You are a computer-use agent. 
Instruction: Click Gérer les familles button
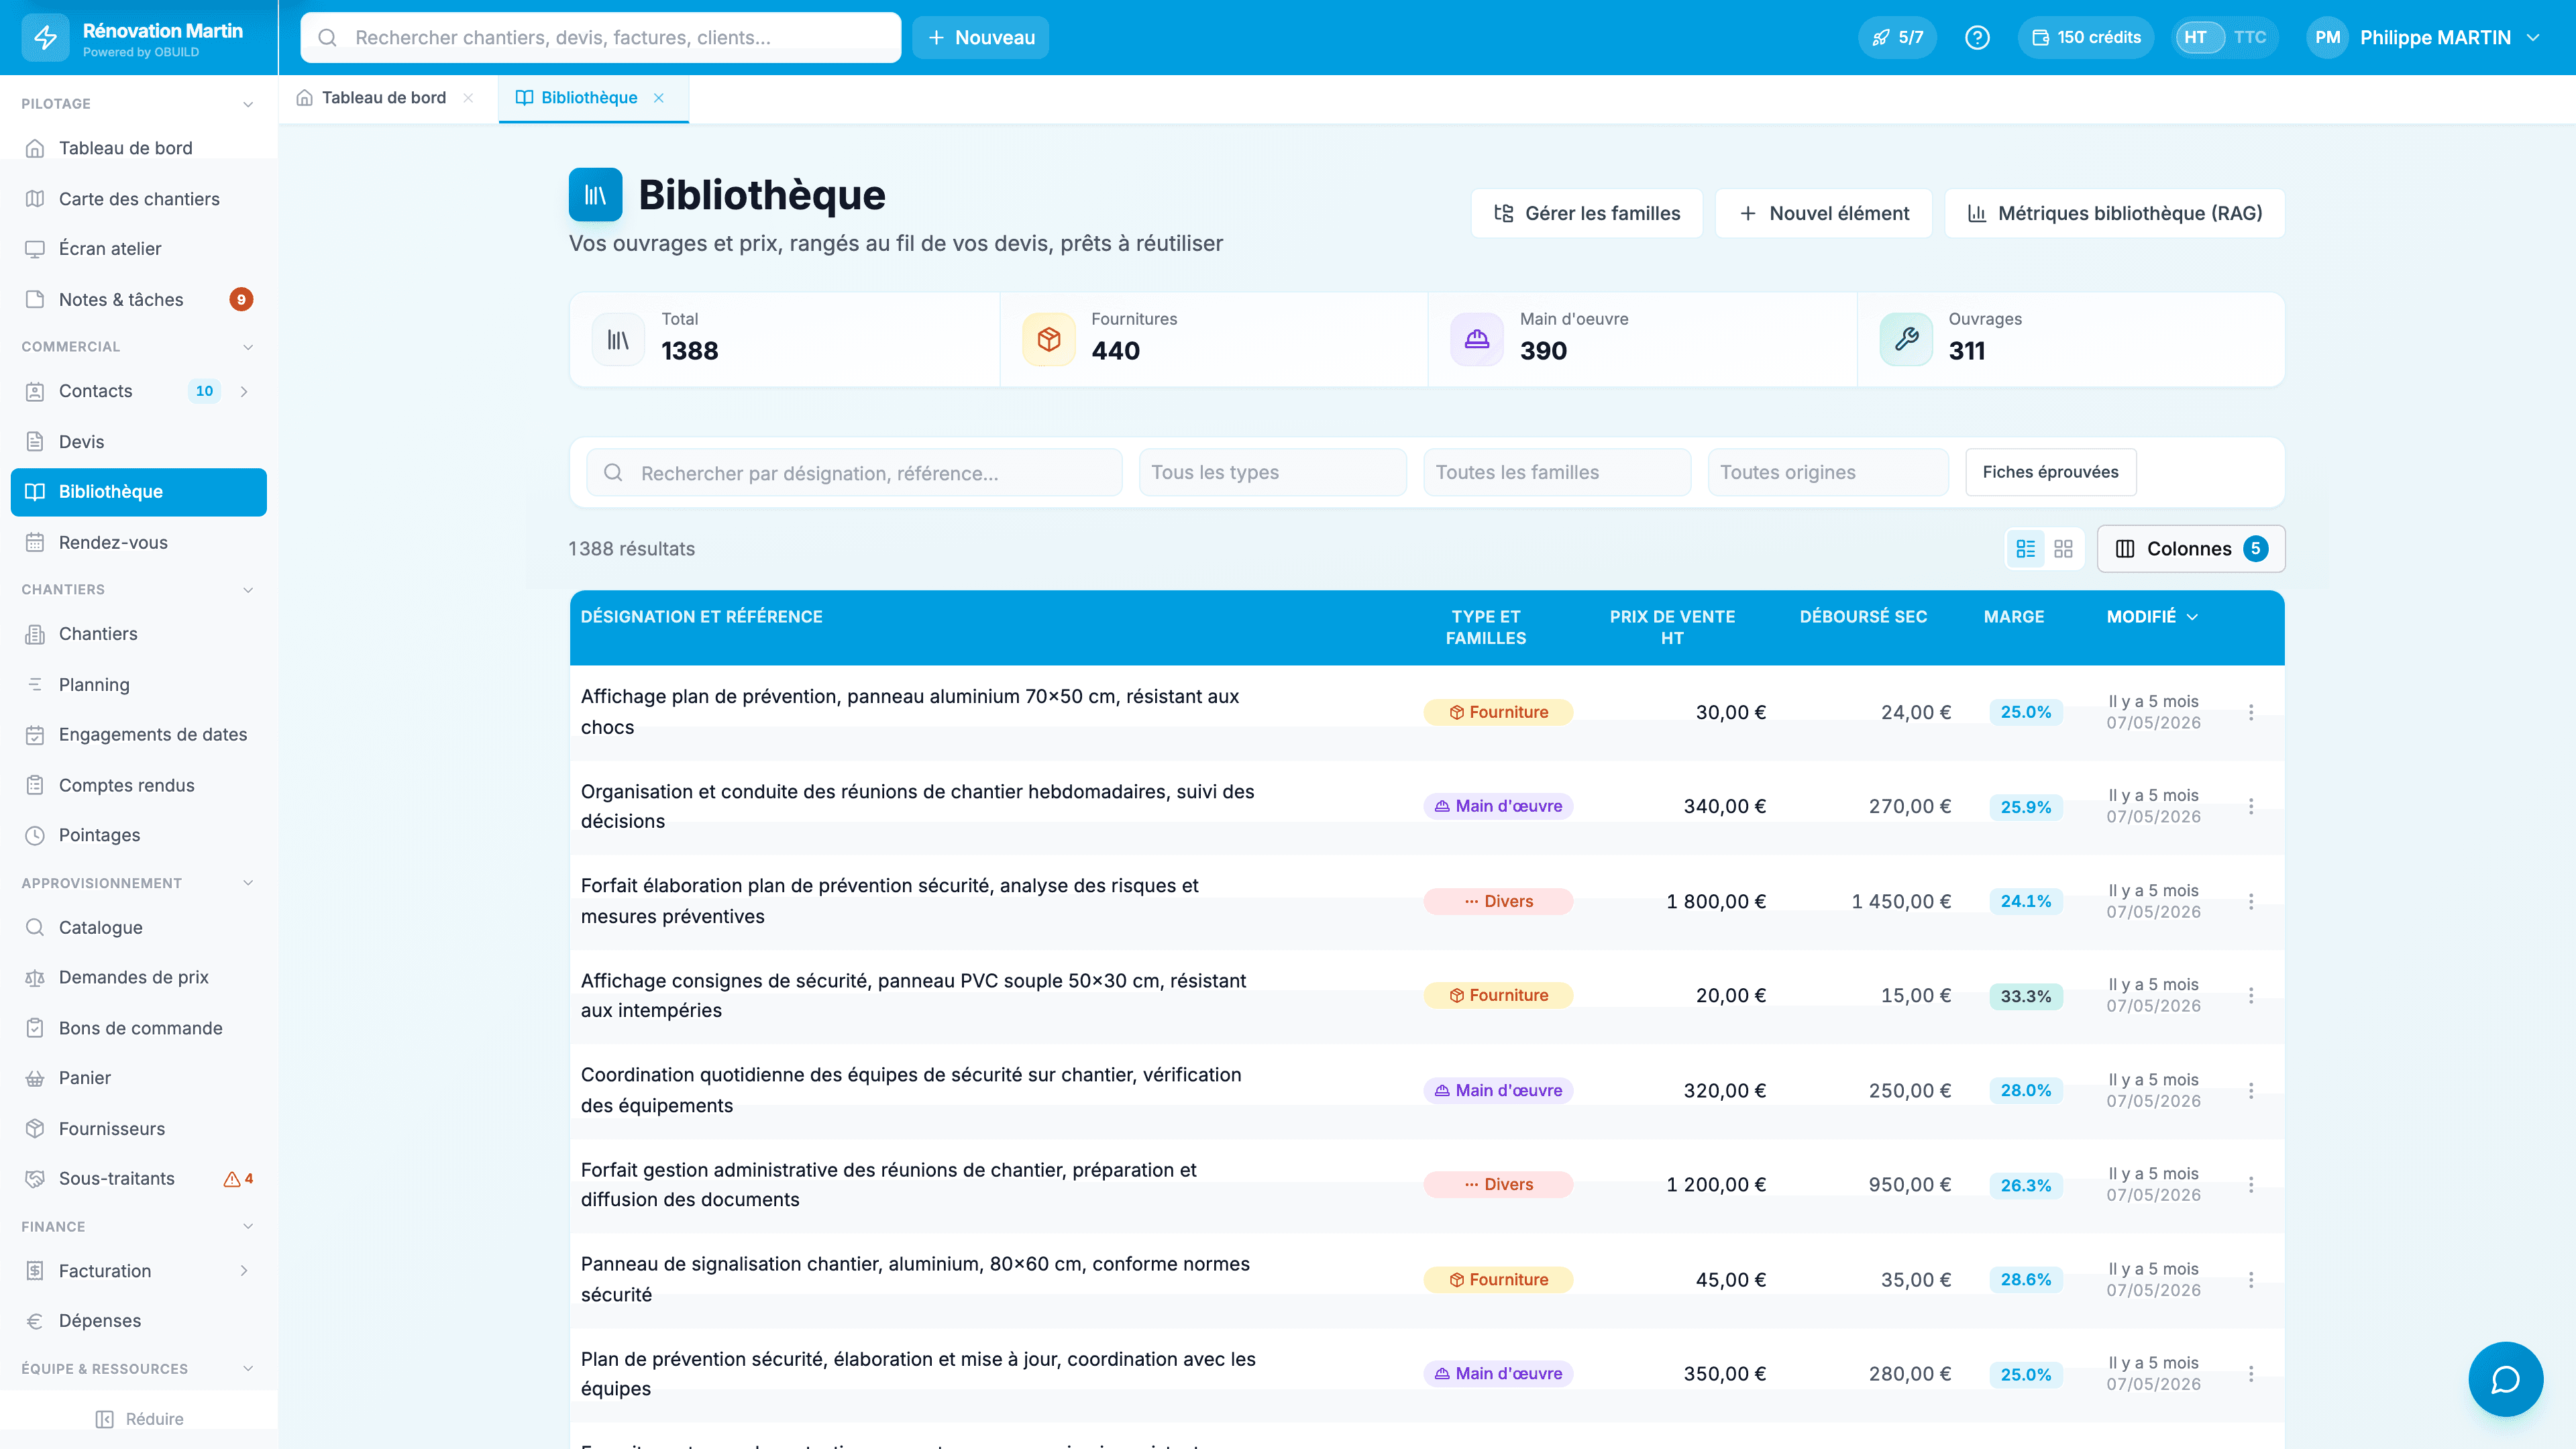(x=1586, y=213)
